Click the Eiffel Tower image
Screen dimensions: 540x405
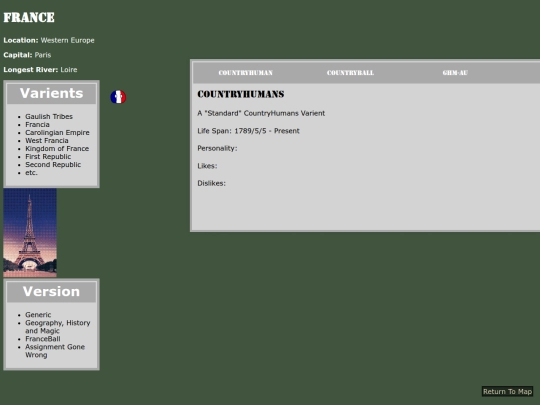click(x=30, y=233)
